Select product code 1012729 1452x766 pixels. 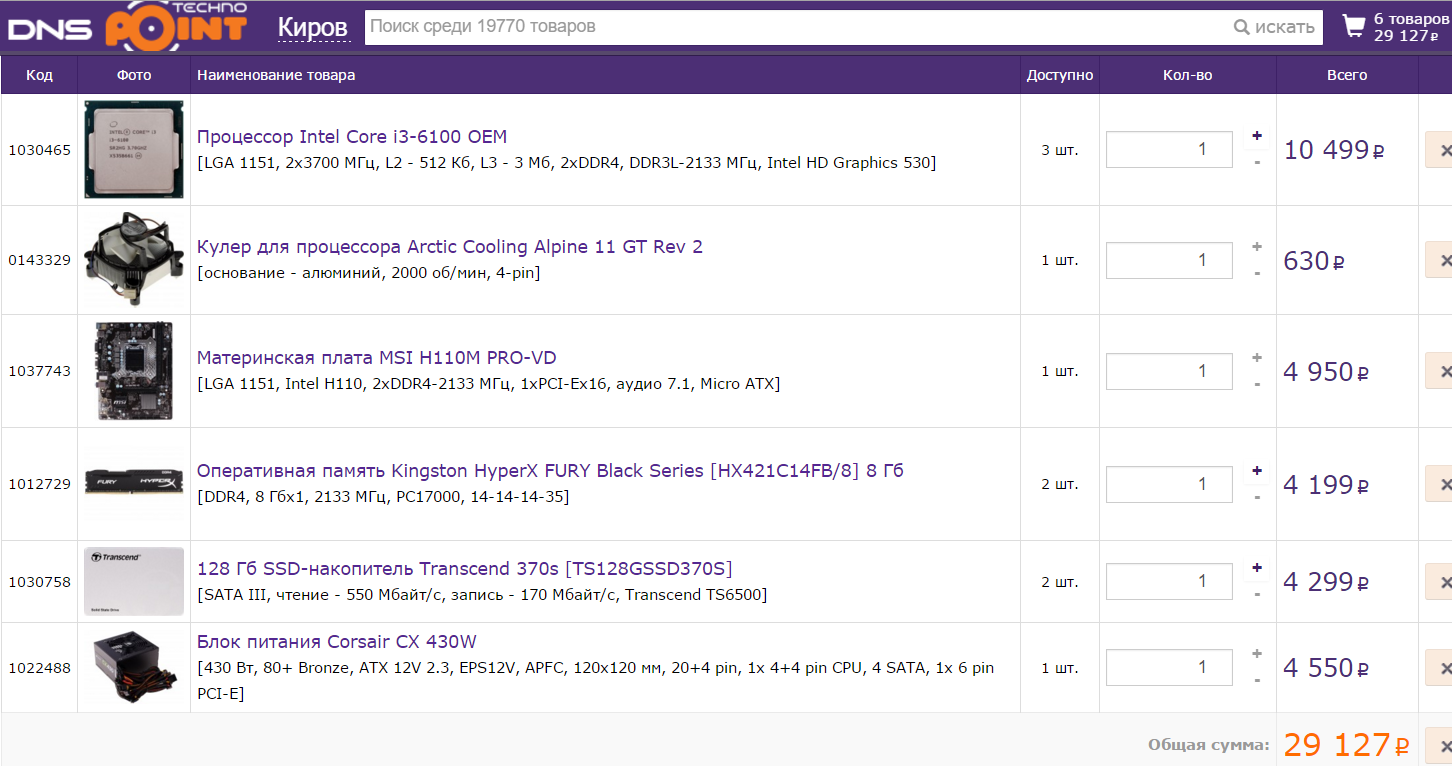point(40,484)
